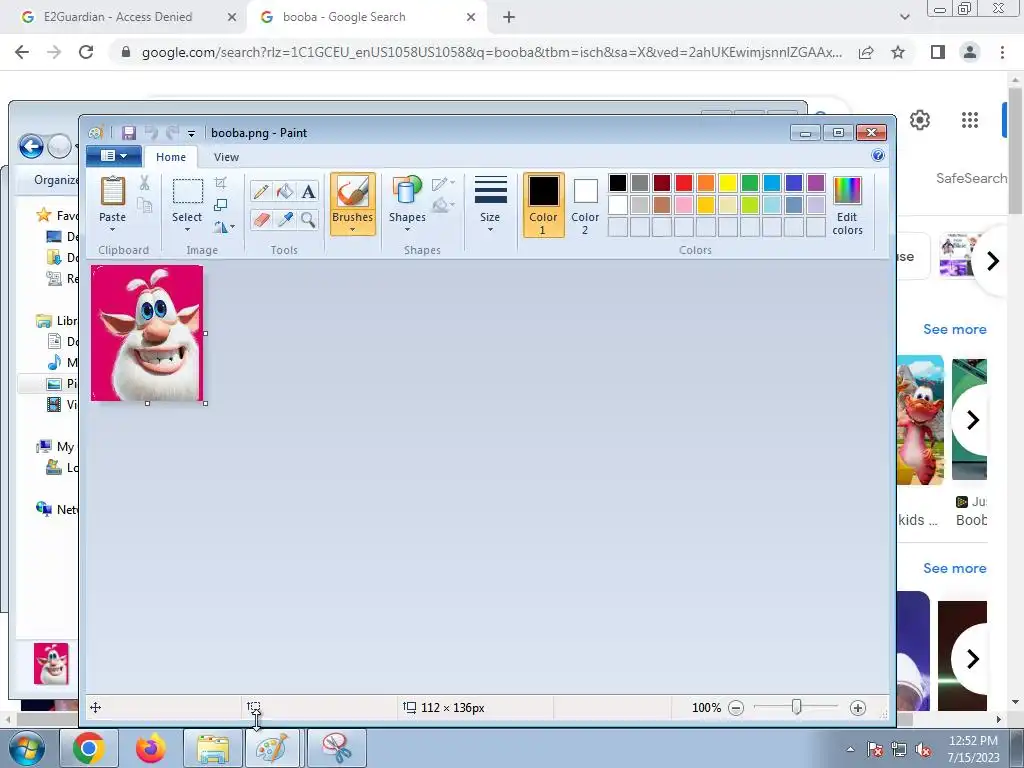Open Google settings gear icon
Image resolution: width=1024 pixels, height=768 pixels.
(920, 120)
